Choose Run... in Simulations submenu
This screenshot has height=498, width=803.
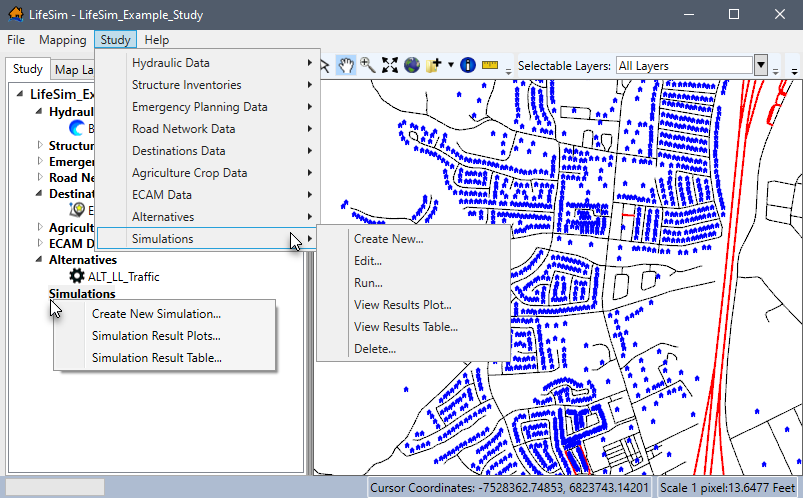click(x=413, y=283)
